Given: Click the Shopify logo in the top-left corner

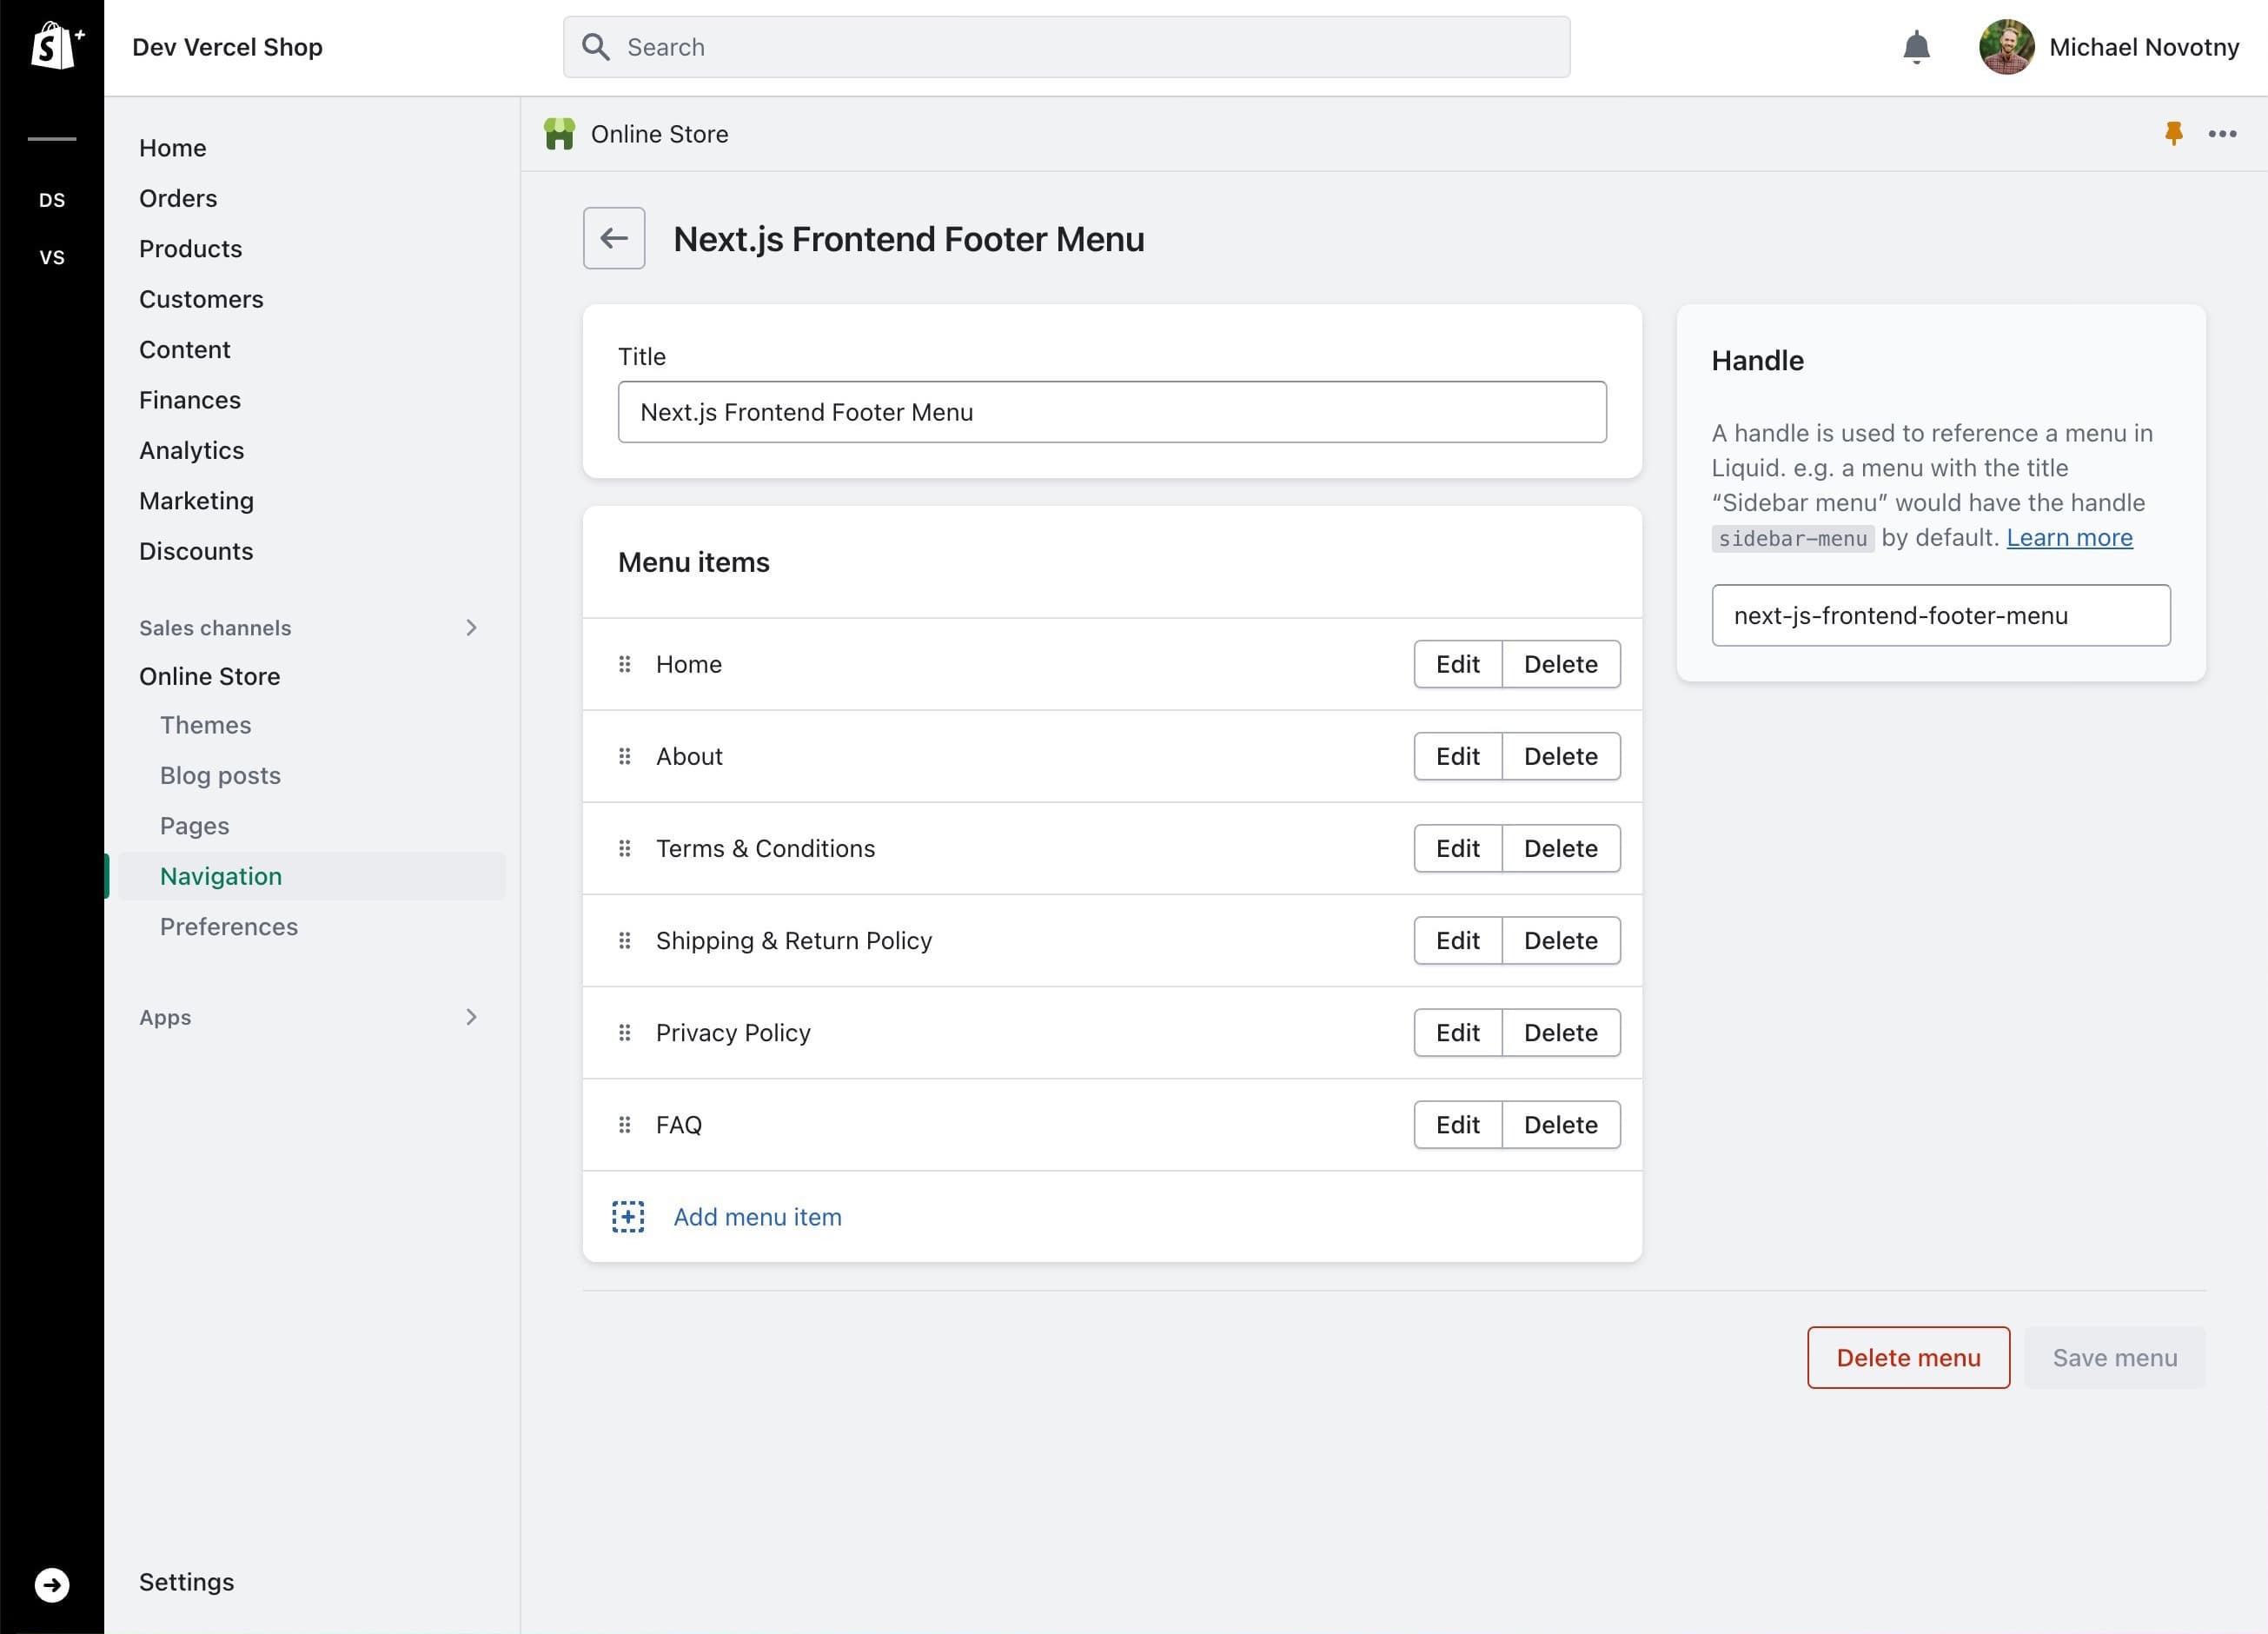Looking at the screenshot, I should pyautogui.click(x=53, y=46).
